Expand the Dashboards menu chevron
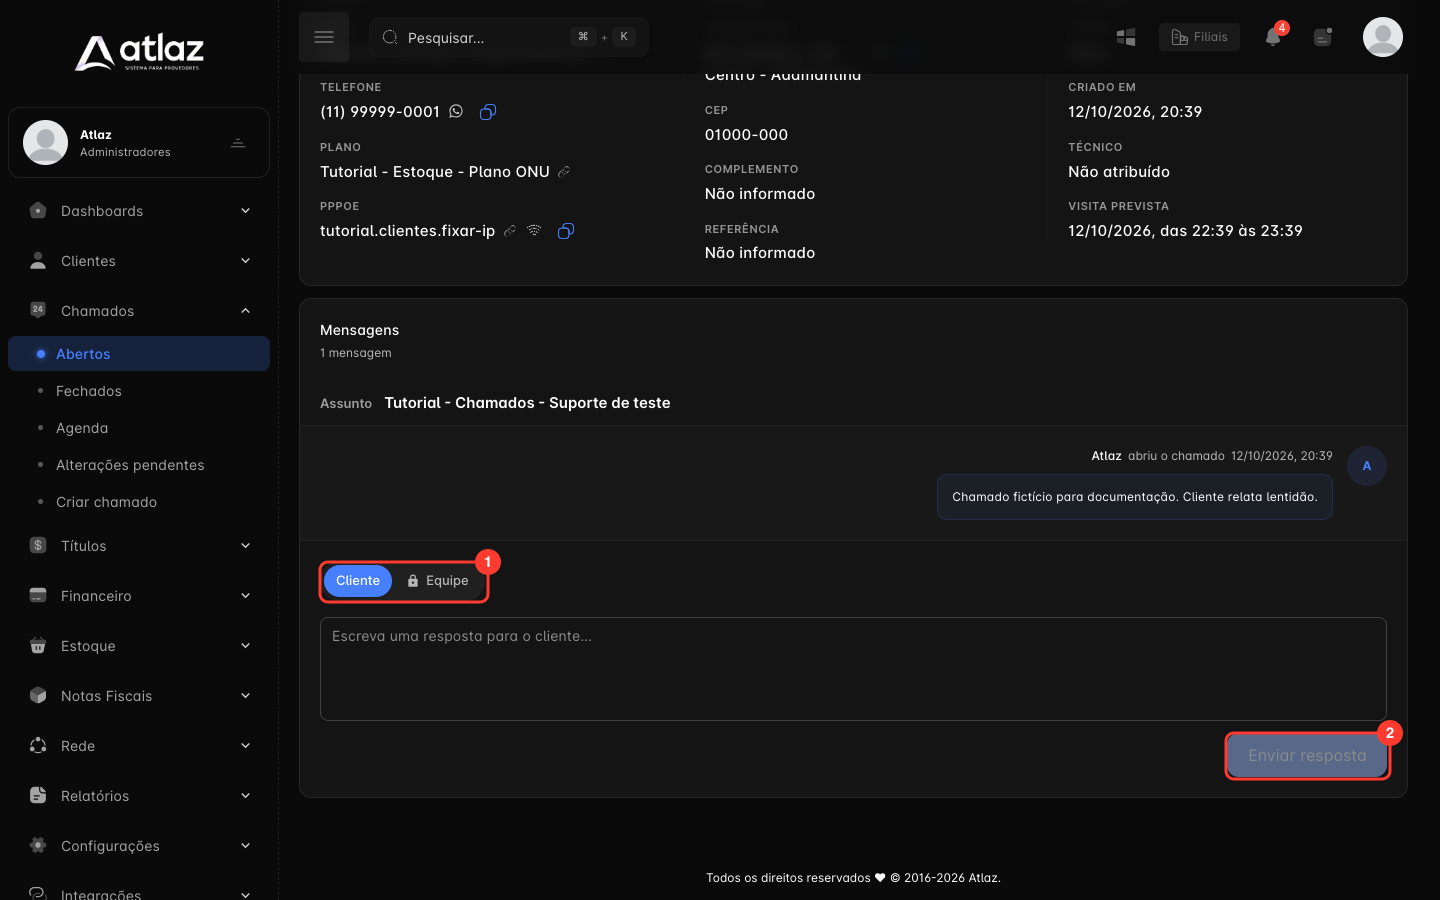The width and height of the screenshot is (1440, 900). [x=245, y=211]
